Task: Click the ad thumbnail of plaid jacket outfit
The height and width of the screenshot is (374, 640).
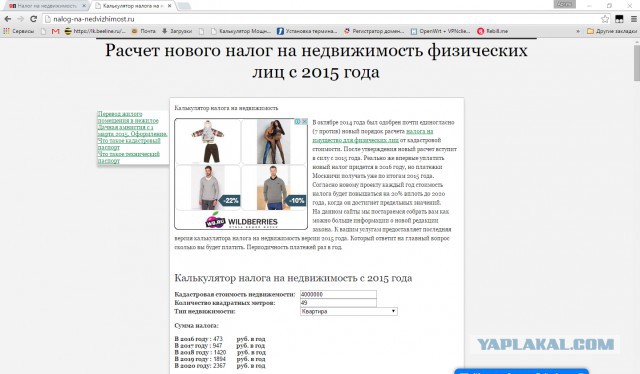Action: [208, 142]
